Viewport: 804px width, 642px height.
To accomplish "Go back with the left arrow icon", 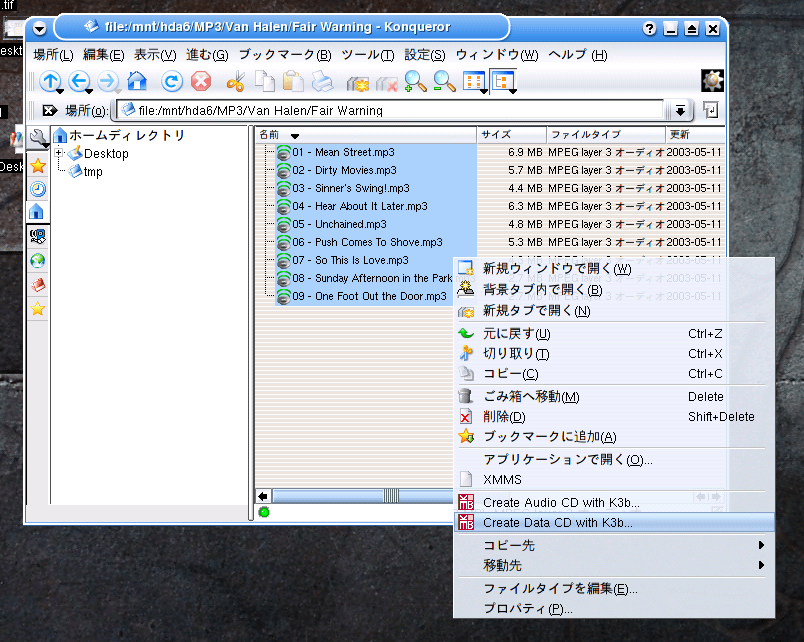I will point(79,81).
